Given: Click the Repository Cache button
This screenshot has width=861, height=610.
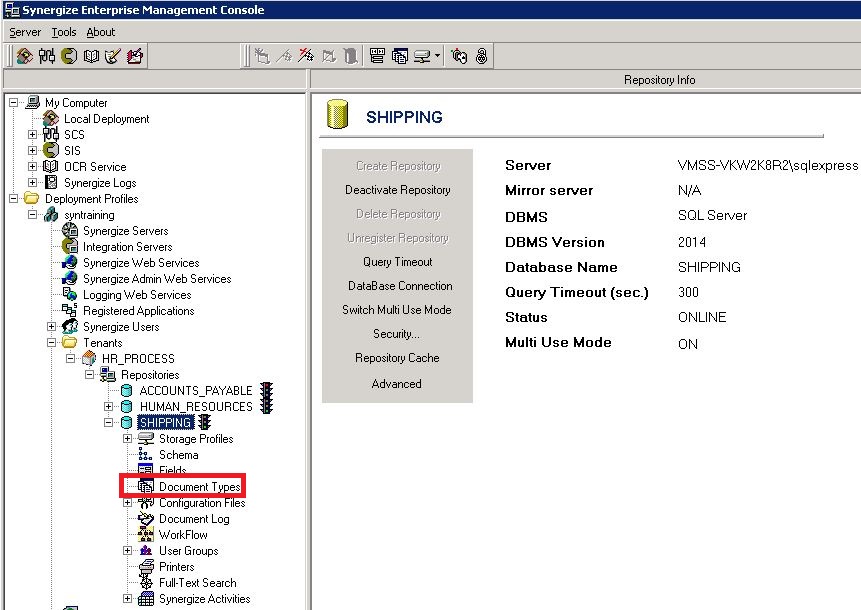Looking at the screenshot, I should (x=397, y=358).
